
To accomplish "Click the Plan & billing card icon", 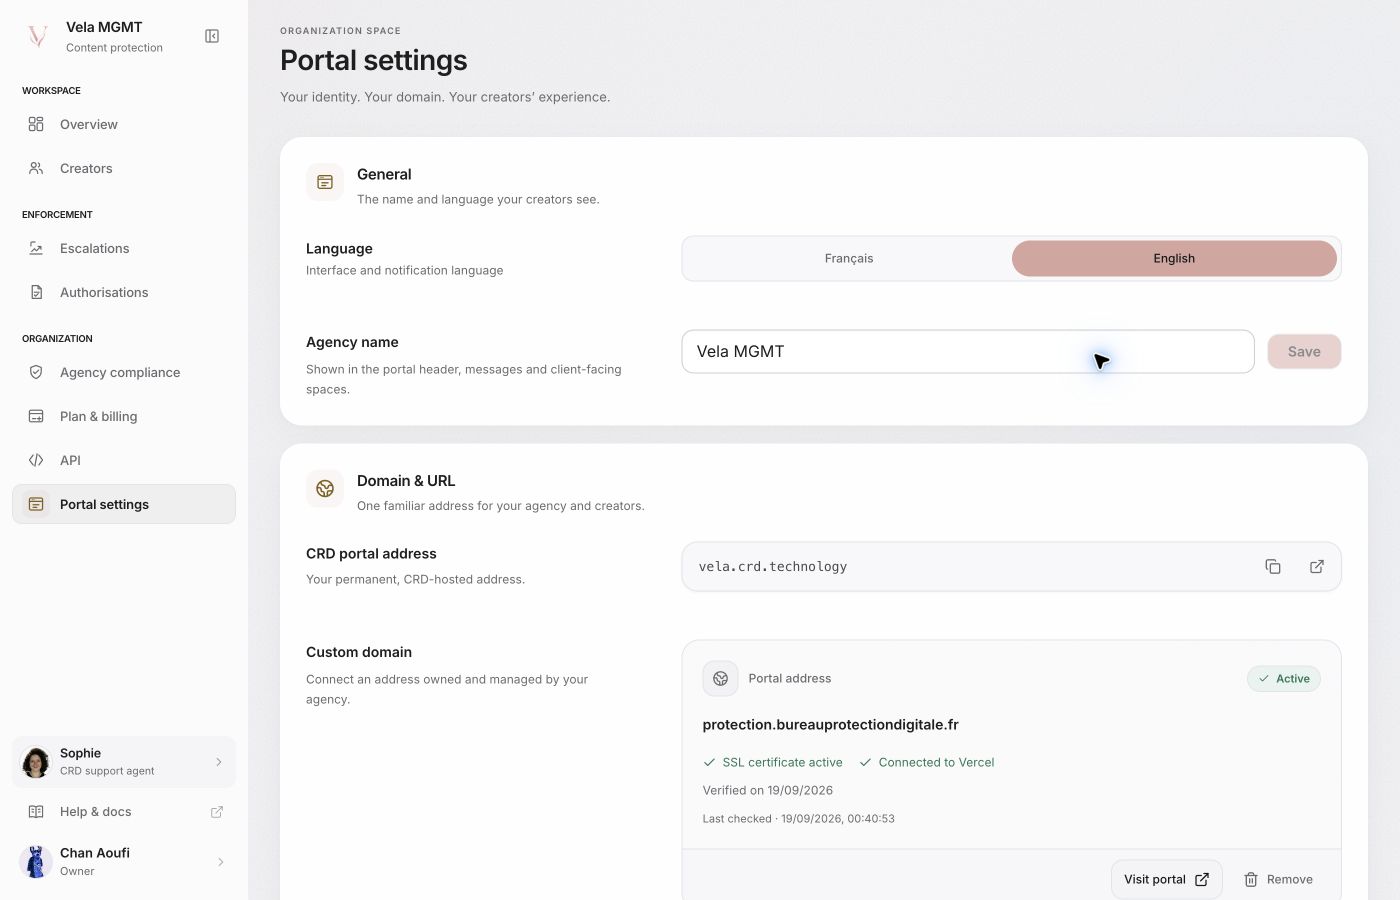I will click(36, 416).
